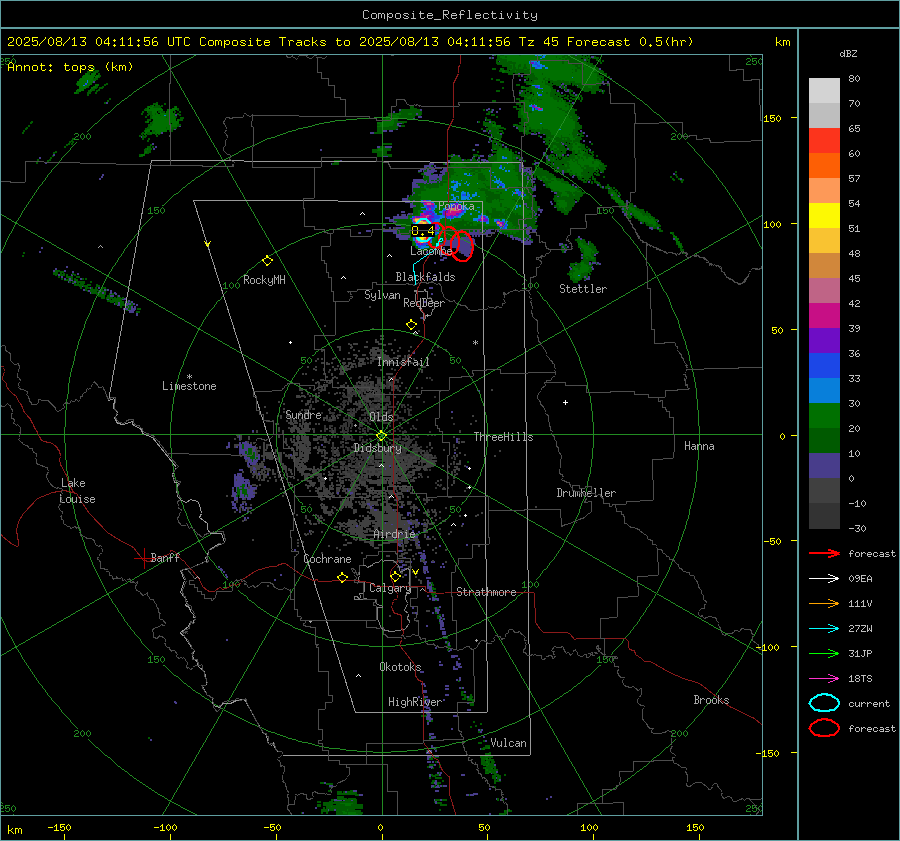
Task: Click the Sundre city label
Action: (x=303, y=414)
